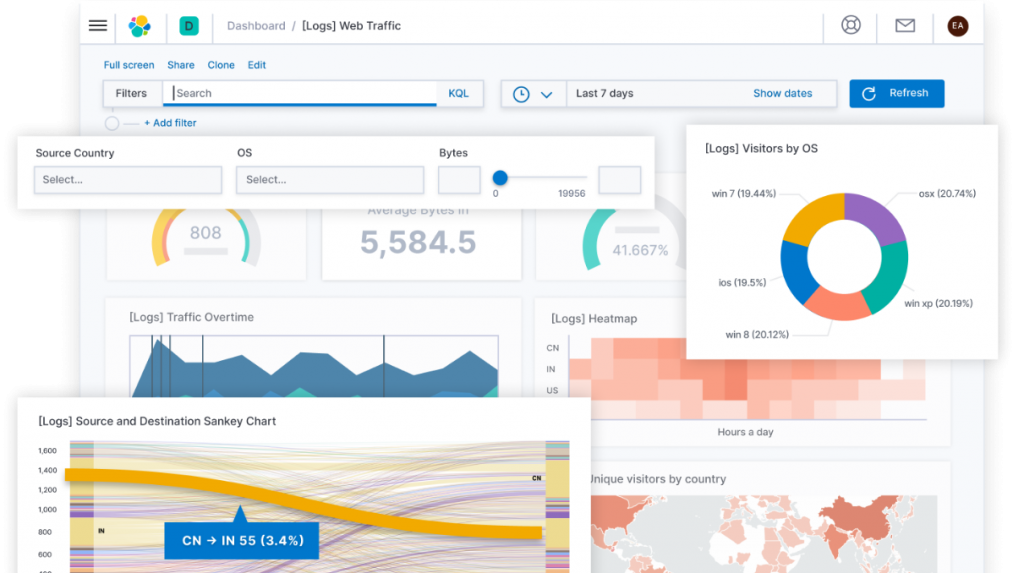Click Last 7 days time range
The image size is (1024, 573).
click(x=605, y=93)
